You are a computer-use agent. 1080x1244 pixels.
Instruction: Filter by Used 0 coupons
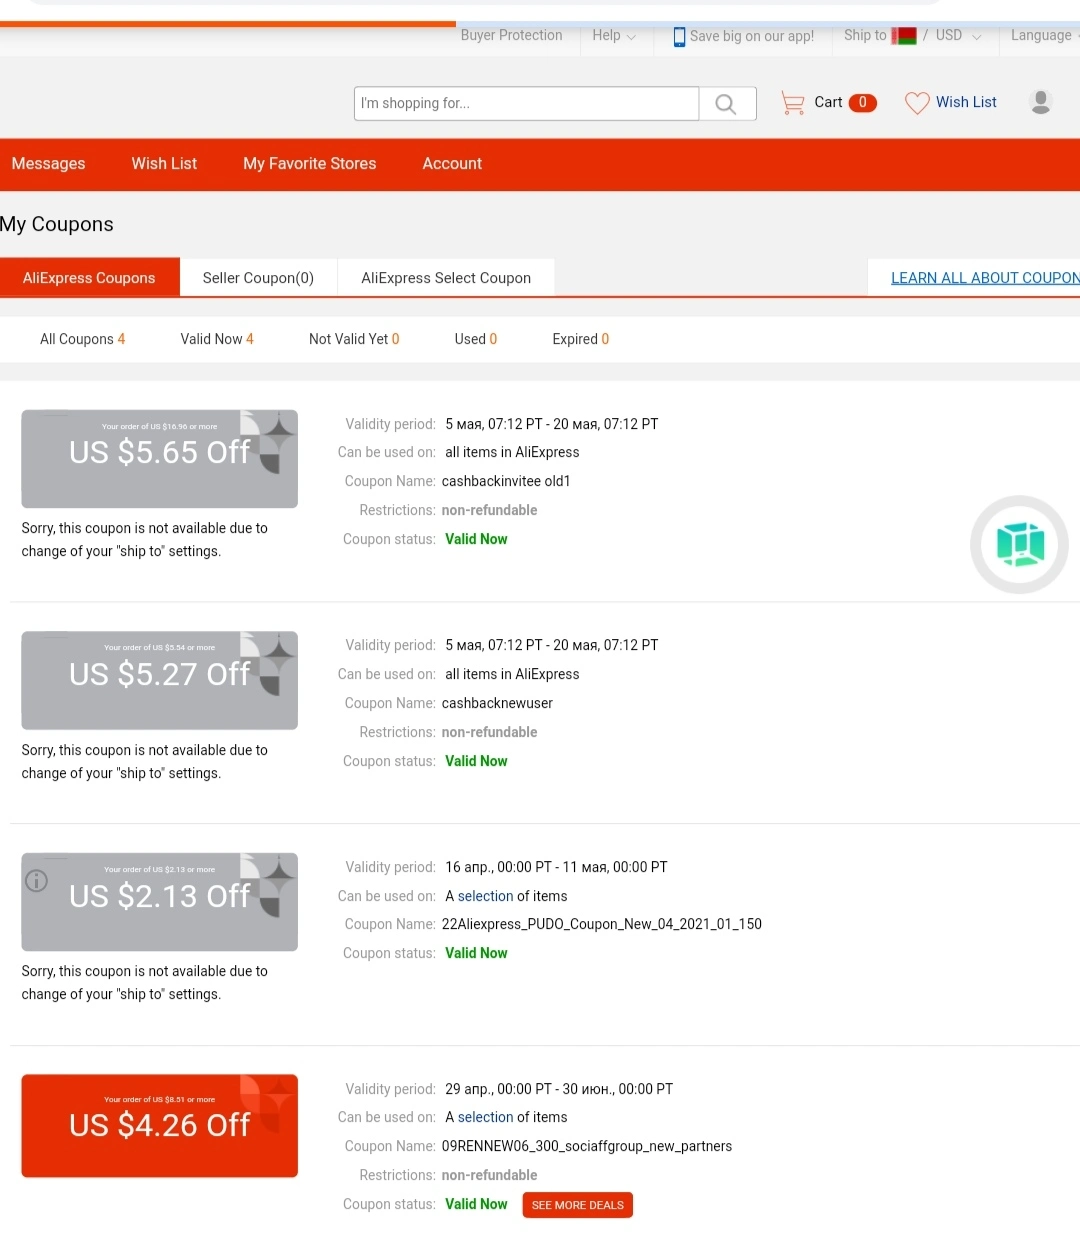coord(476,339)
